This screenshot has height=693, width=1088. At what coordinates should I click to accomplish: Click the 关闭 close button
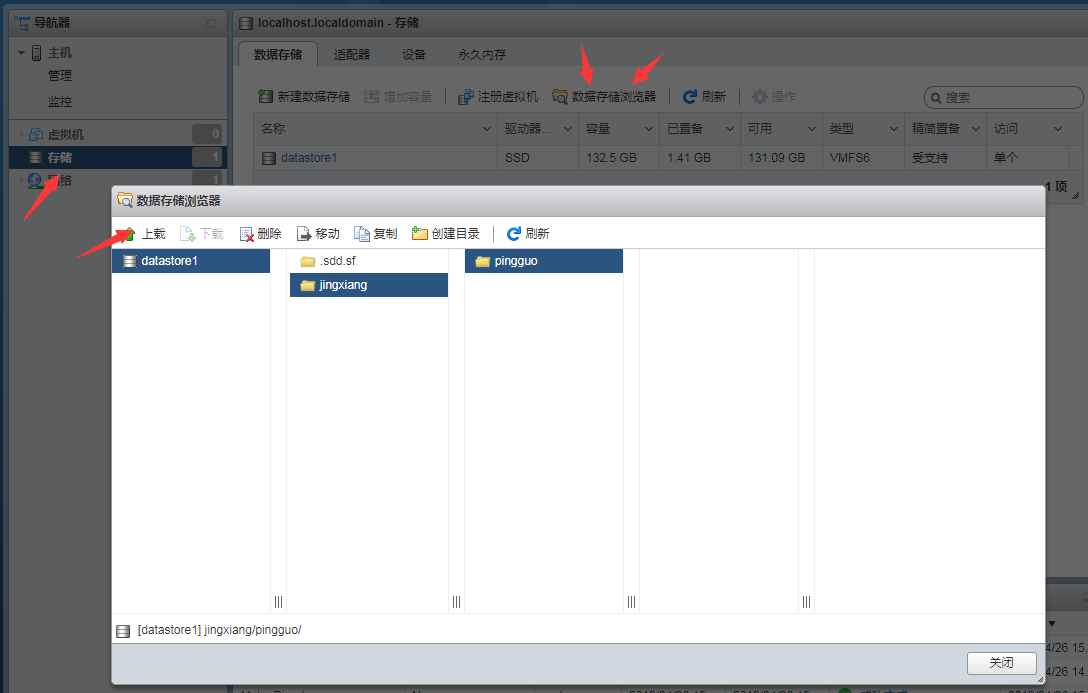1001,663
